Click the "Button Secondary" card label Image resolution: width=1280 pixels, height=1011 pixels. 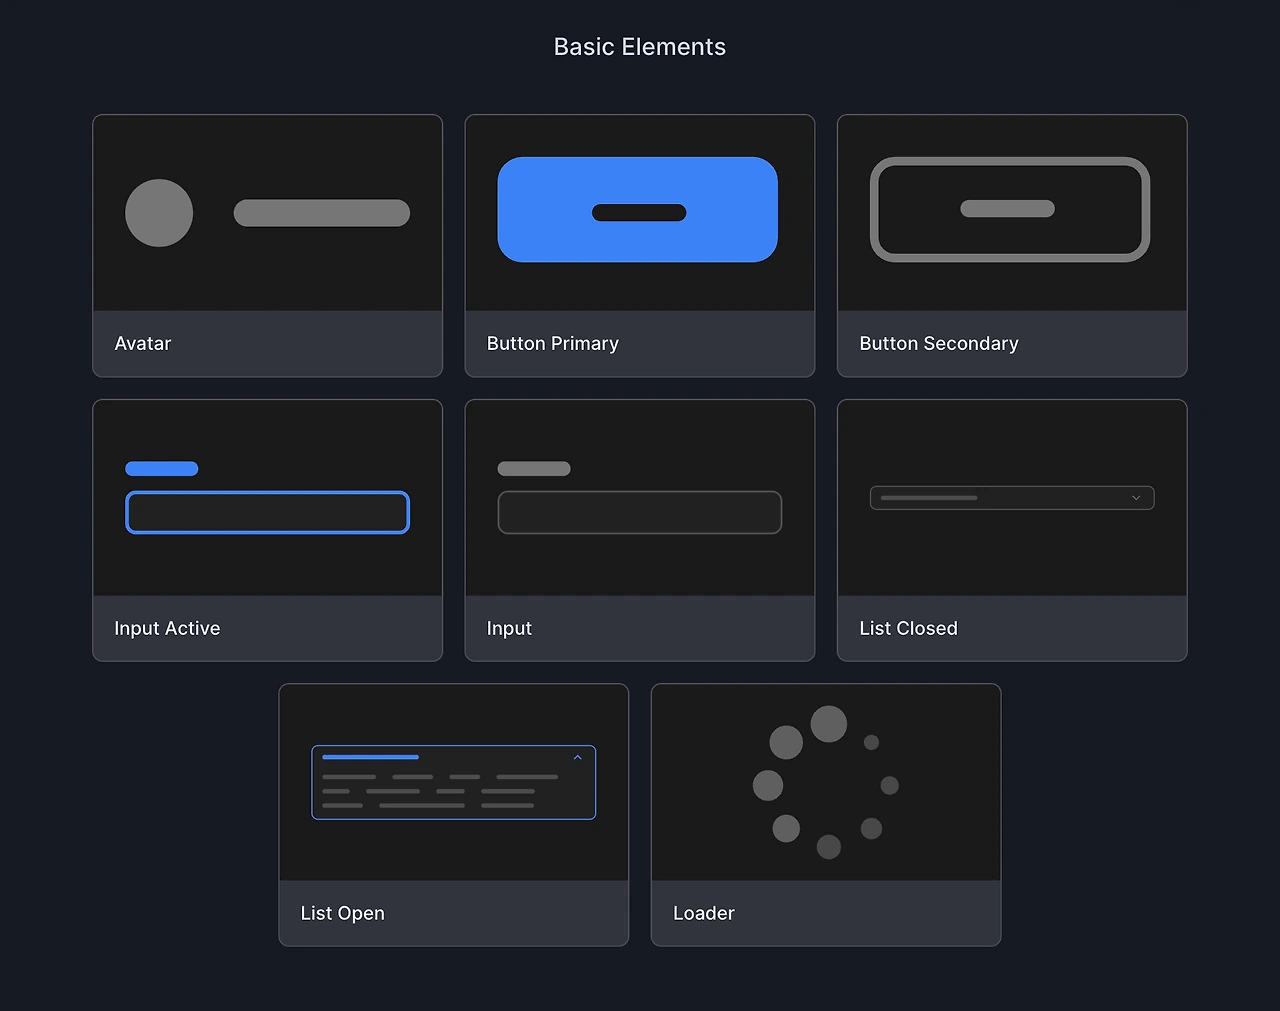tap(939, 343)
